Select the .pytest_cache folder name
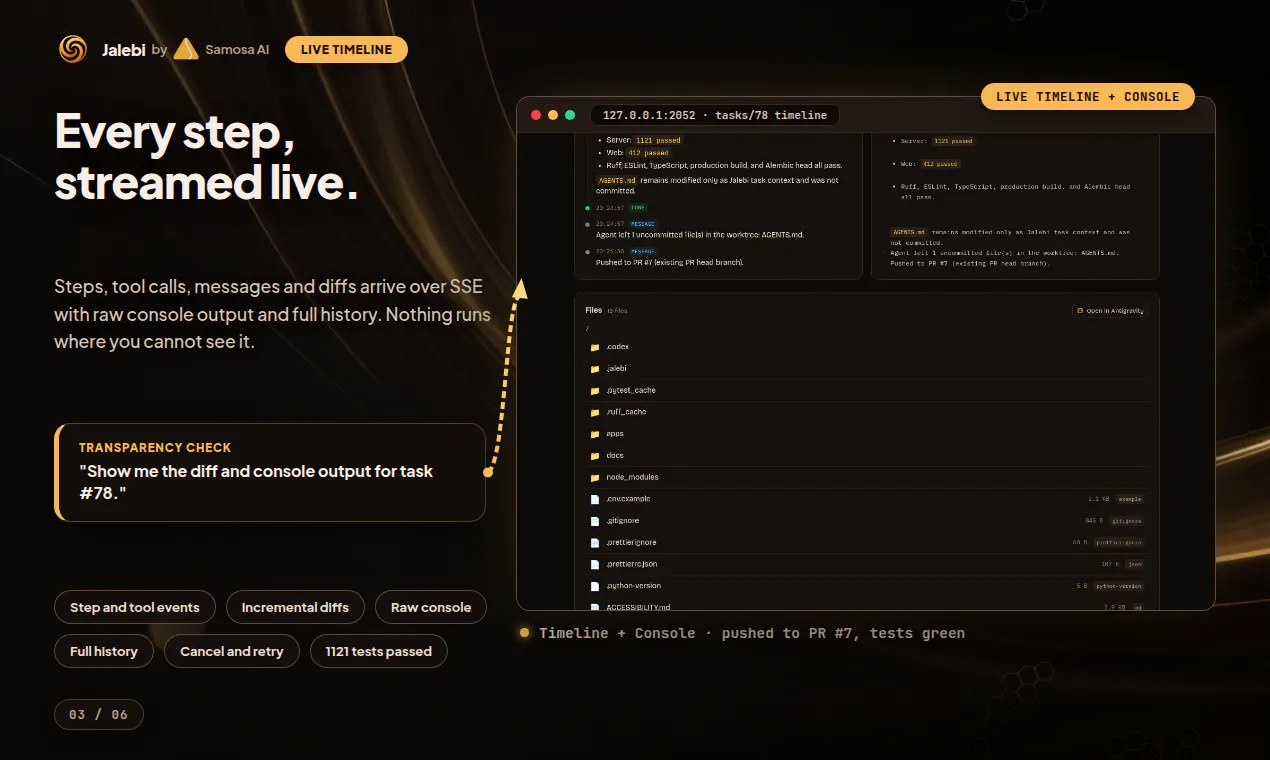 (631, 391)
